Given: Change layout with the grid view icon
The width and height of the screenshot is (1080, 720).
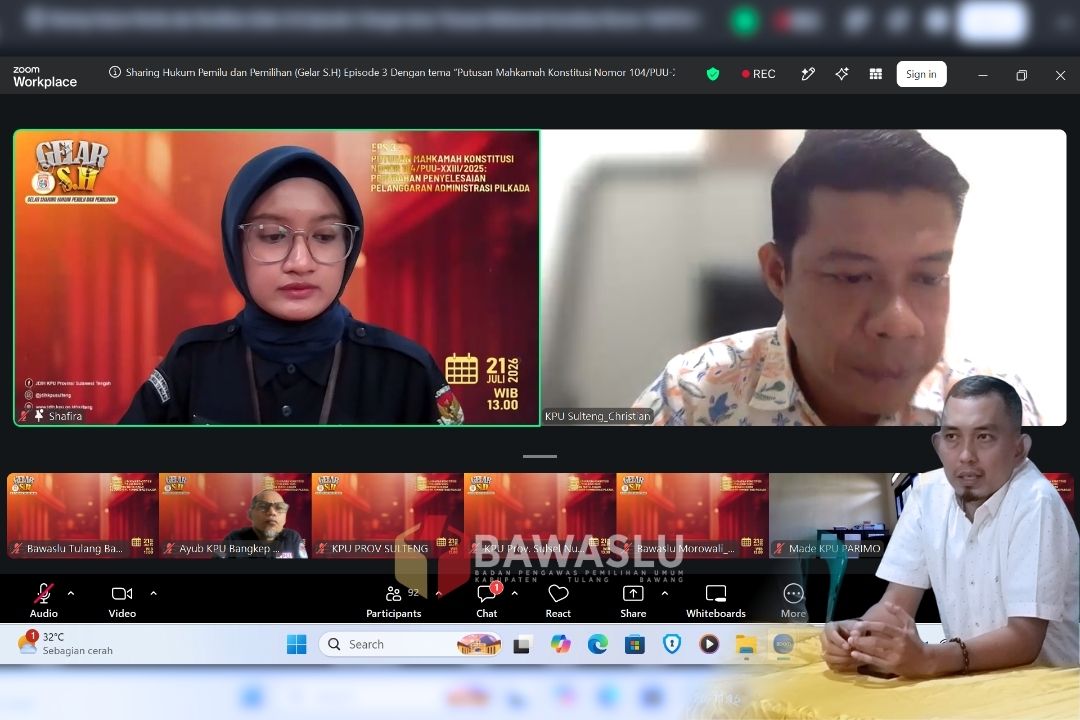Looking at the screenshot, I should coord(875,74).
